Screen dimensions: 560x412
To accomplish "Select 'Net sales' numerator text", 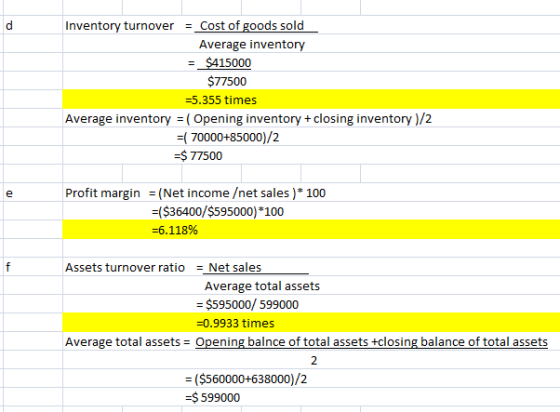I will pos(235,267).
